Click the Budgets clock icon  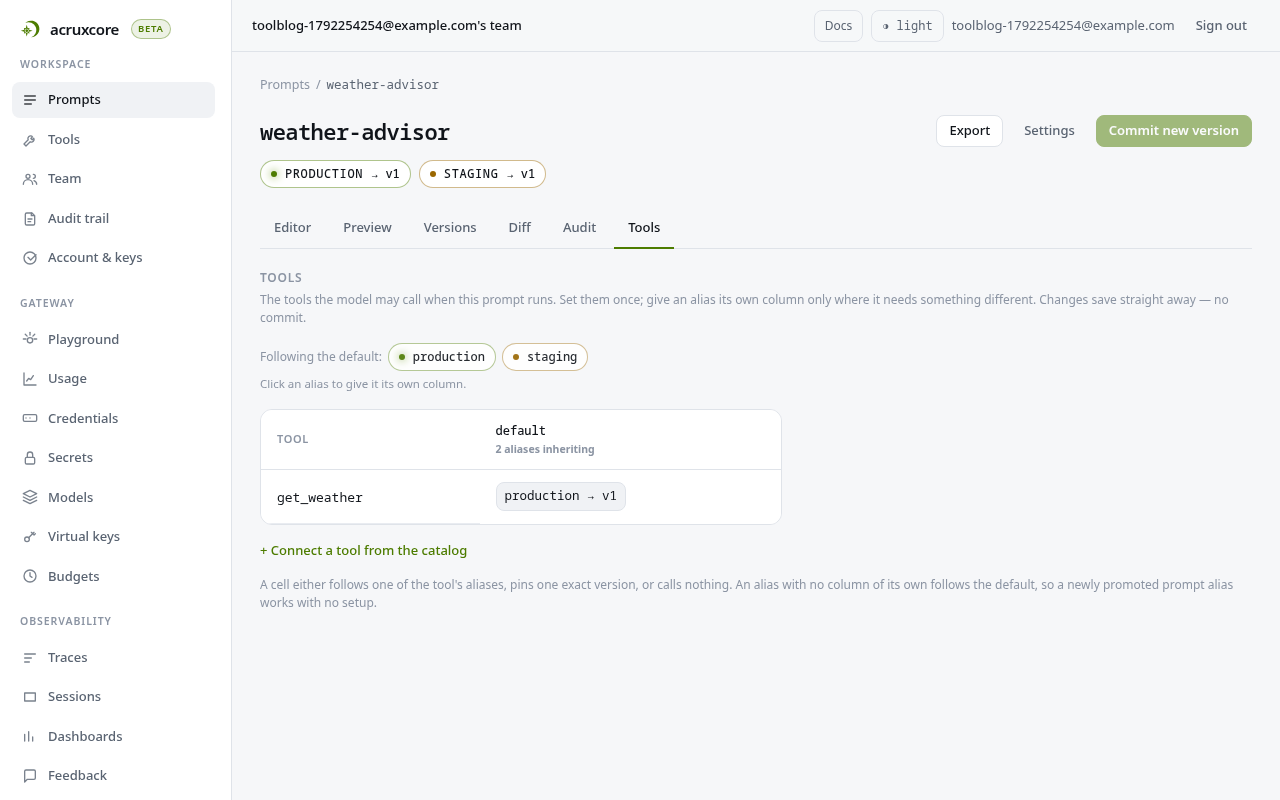click(30, 577)
